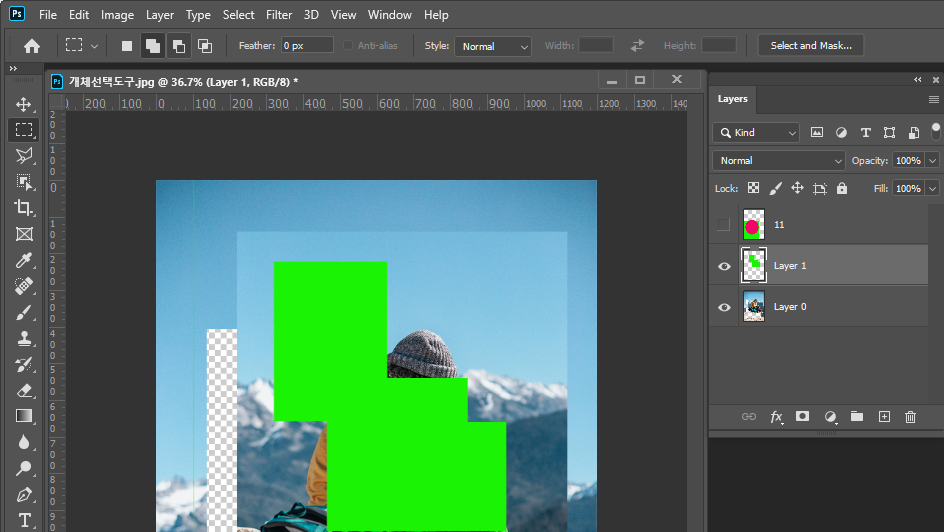
Task: Create new fill or adjustment layer
Action: coord(830,416)
